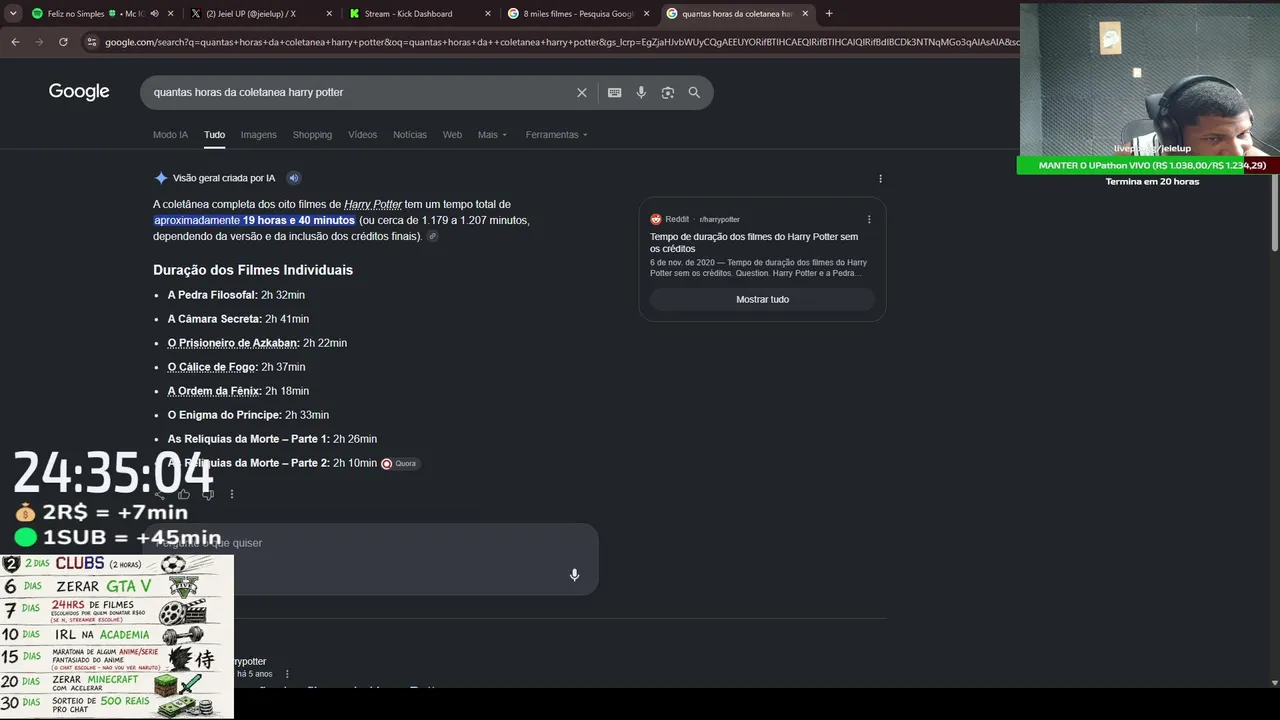
Task: Switch to the Stream - Kick Dashboard tab
Action: pyautogui.click(x=408, y=14)
